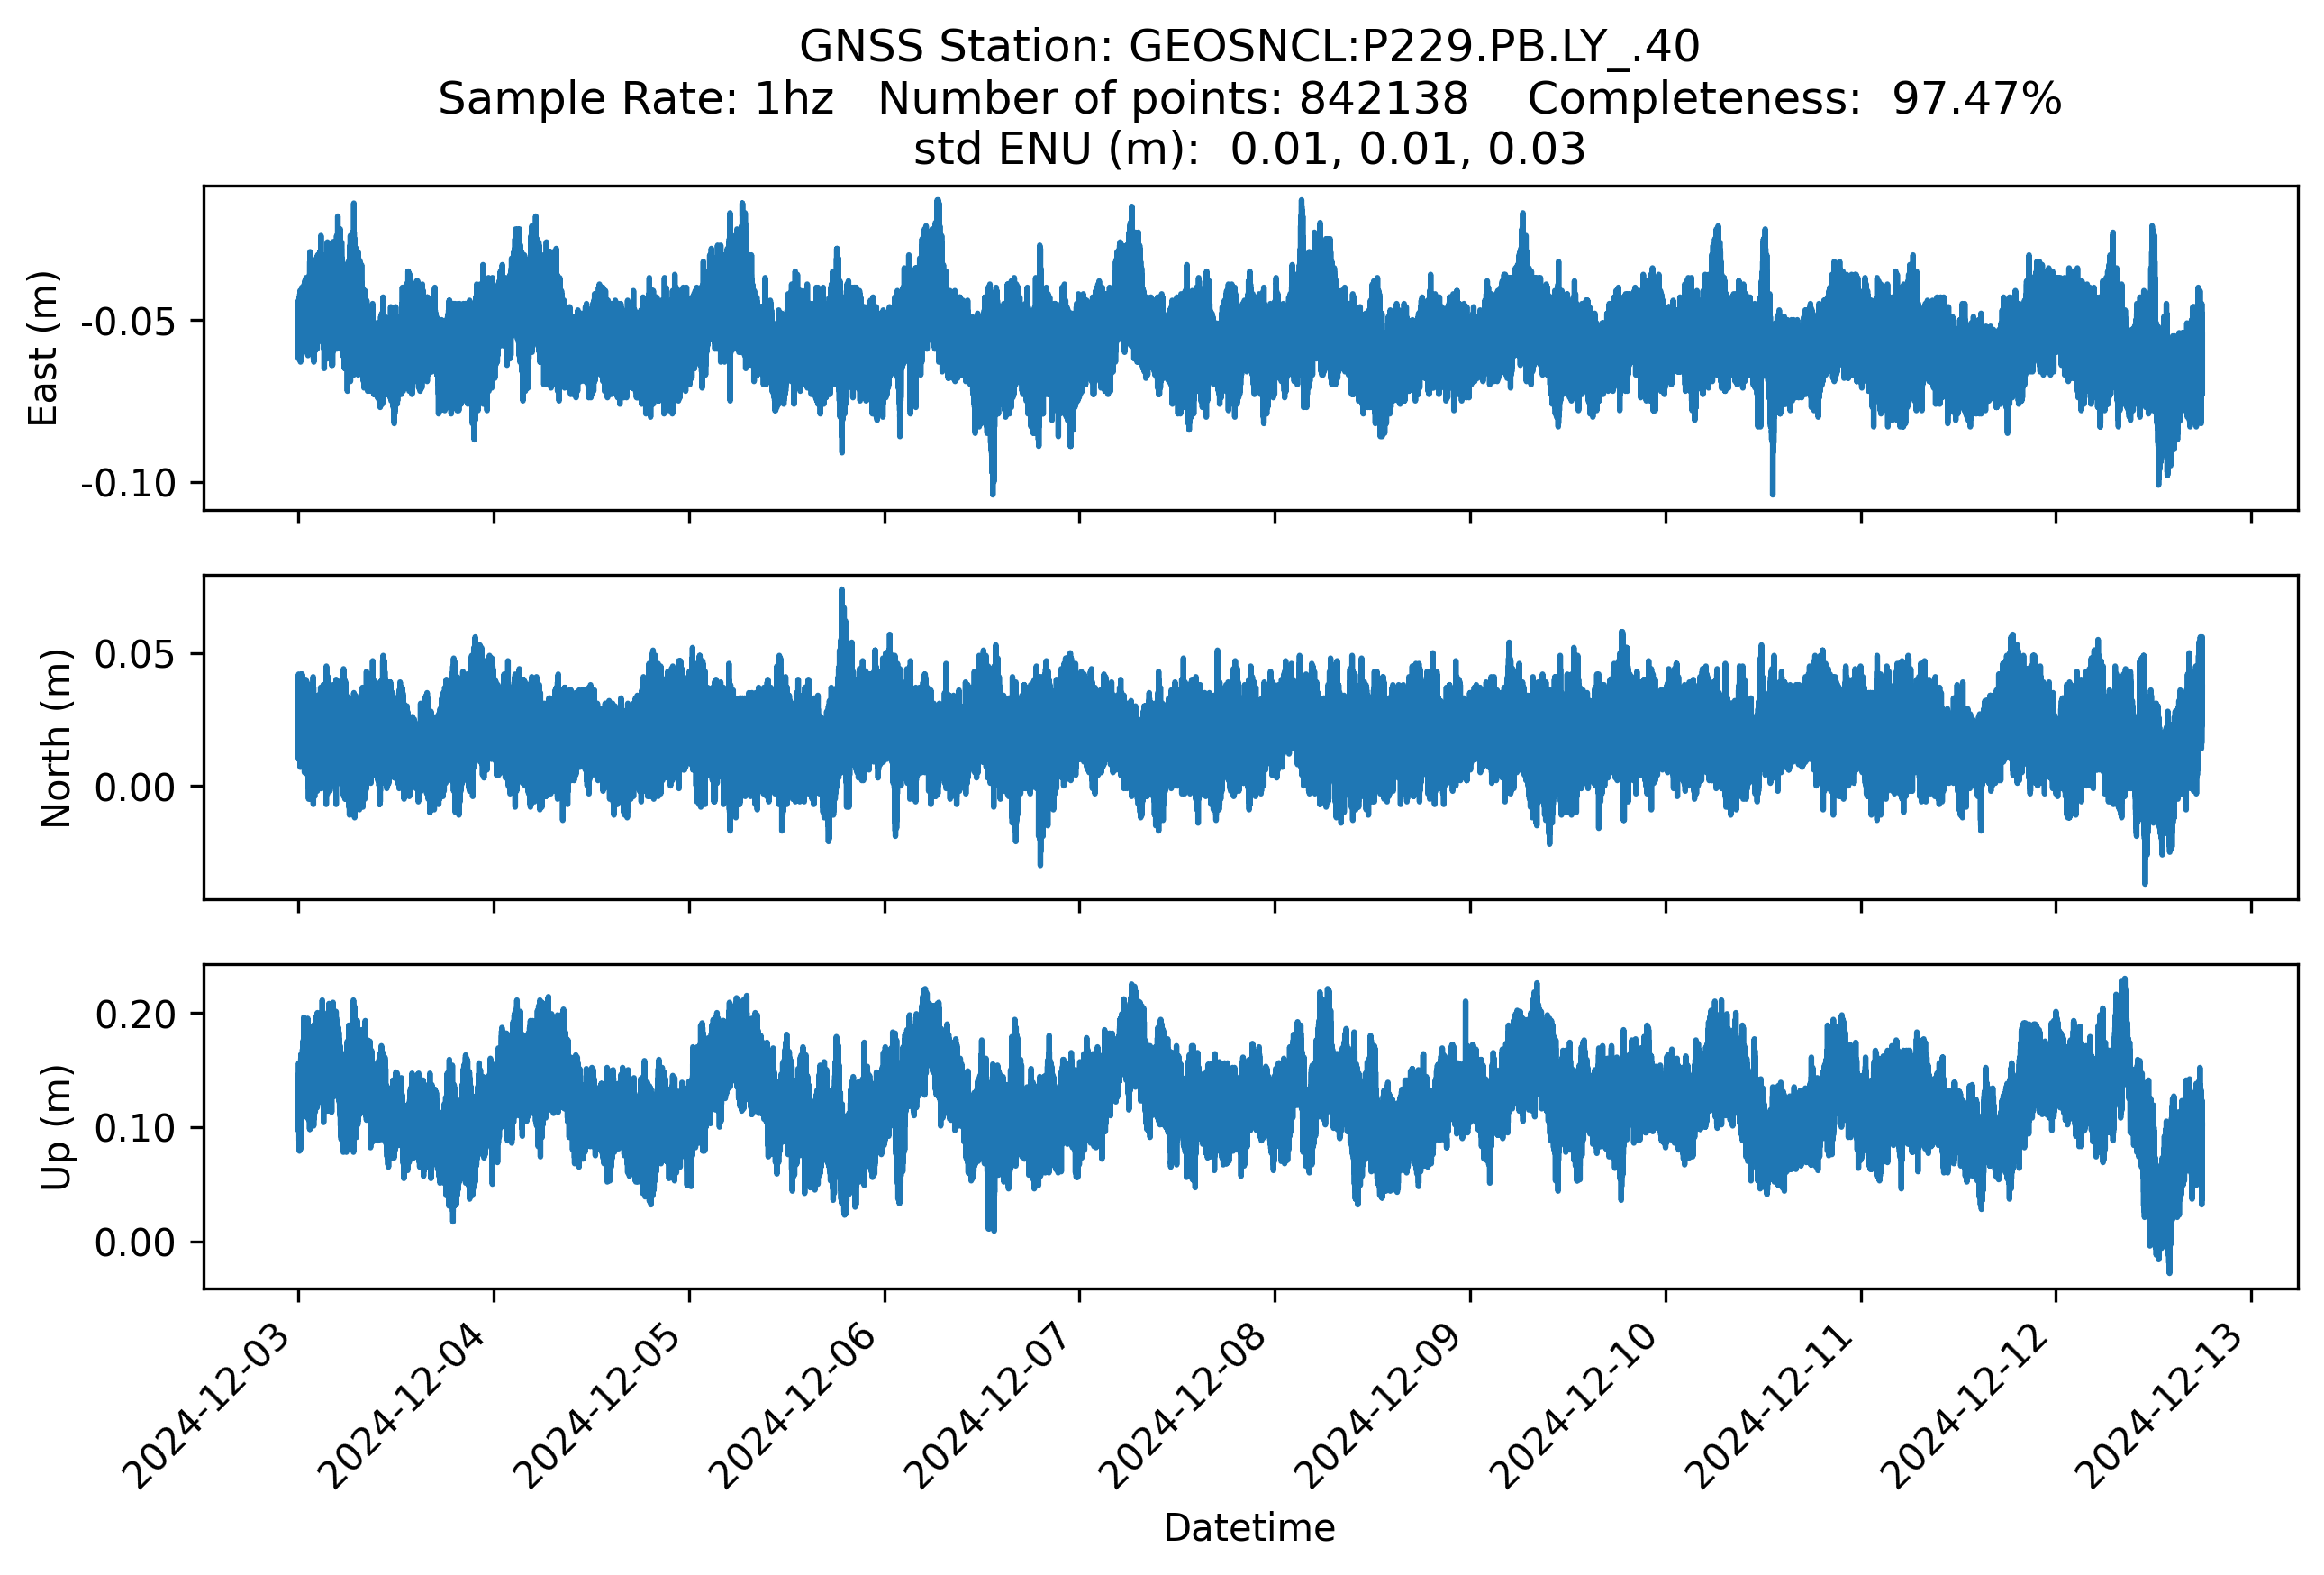Click the North (m) axis label
The image size is (2324, 1575).
56,738
